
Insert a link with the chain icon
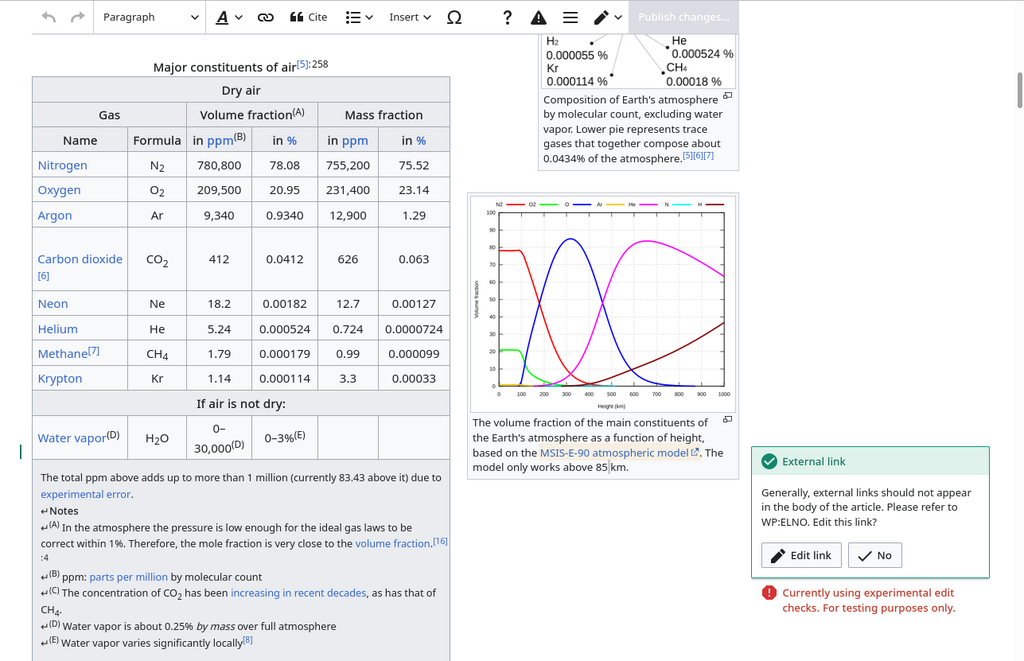(265, 17)
